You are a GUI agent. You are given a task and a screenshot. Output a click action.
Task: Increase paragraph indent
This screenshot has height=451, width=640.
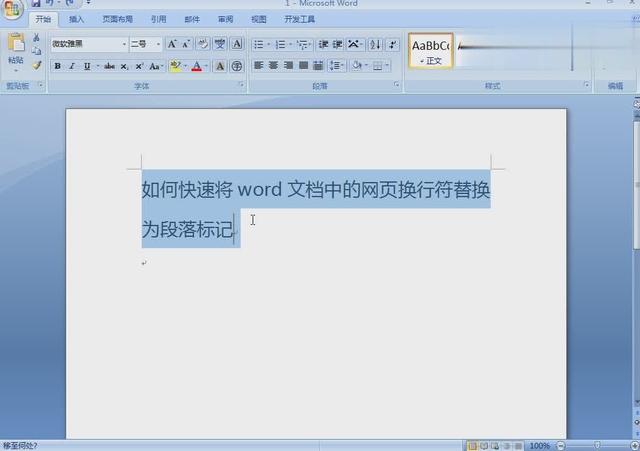tap(337, 44)
